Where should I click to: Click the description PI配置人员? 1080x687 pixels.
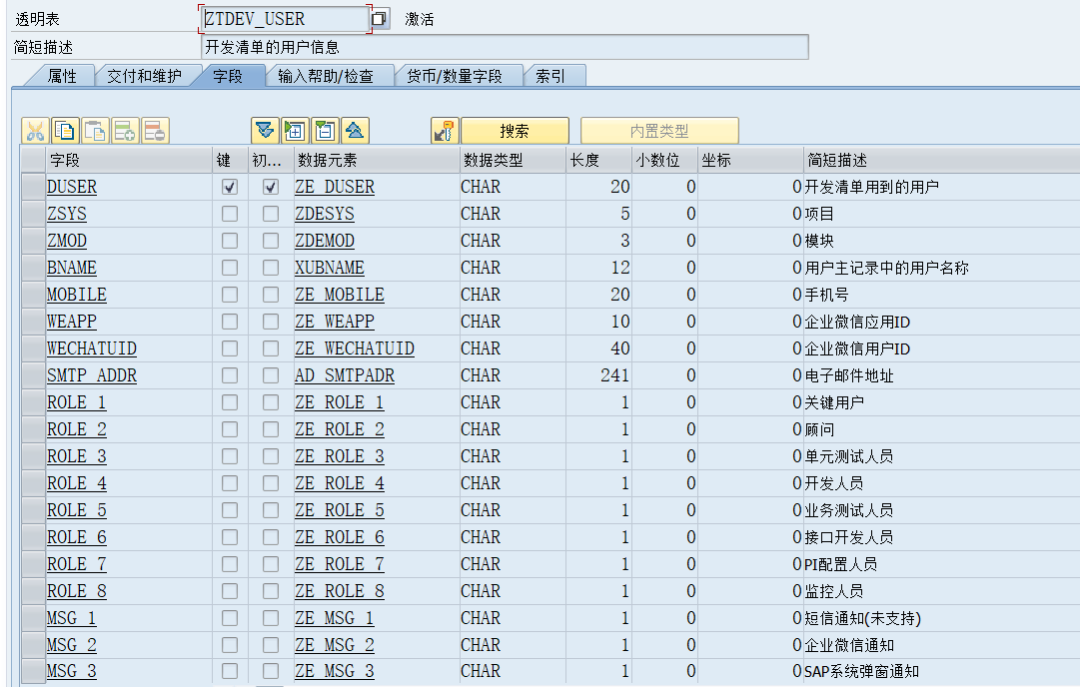pos(840,564)
